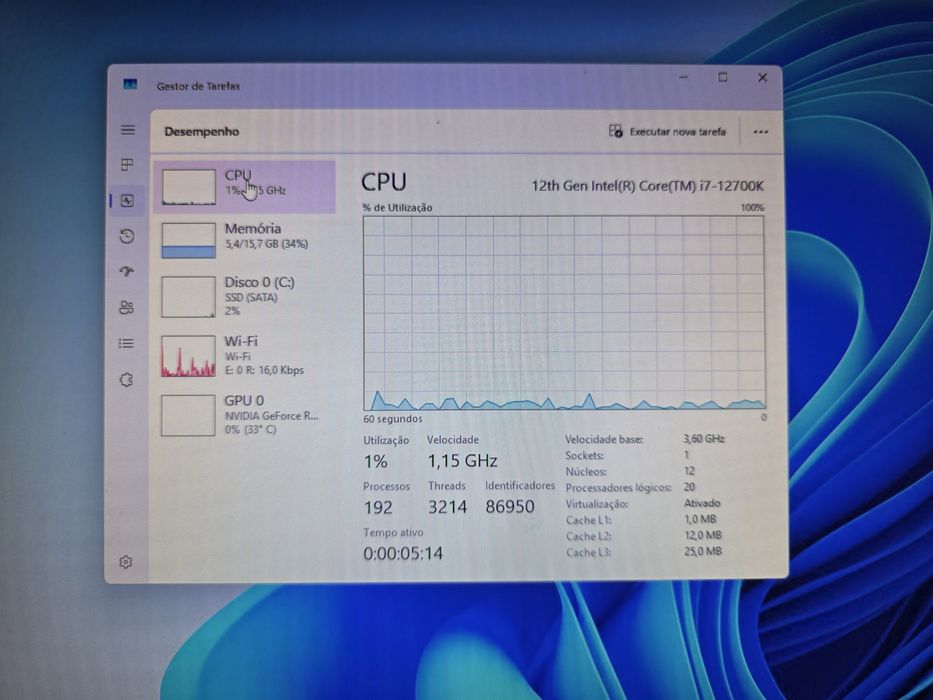Open Task Manager settings gear

(x=126, y=562)
